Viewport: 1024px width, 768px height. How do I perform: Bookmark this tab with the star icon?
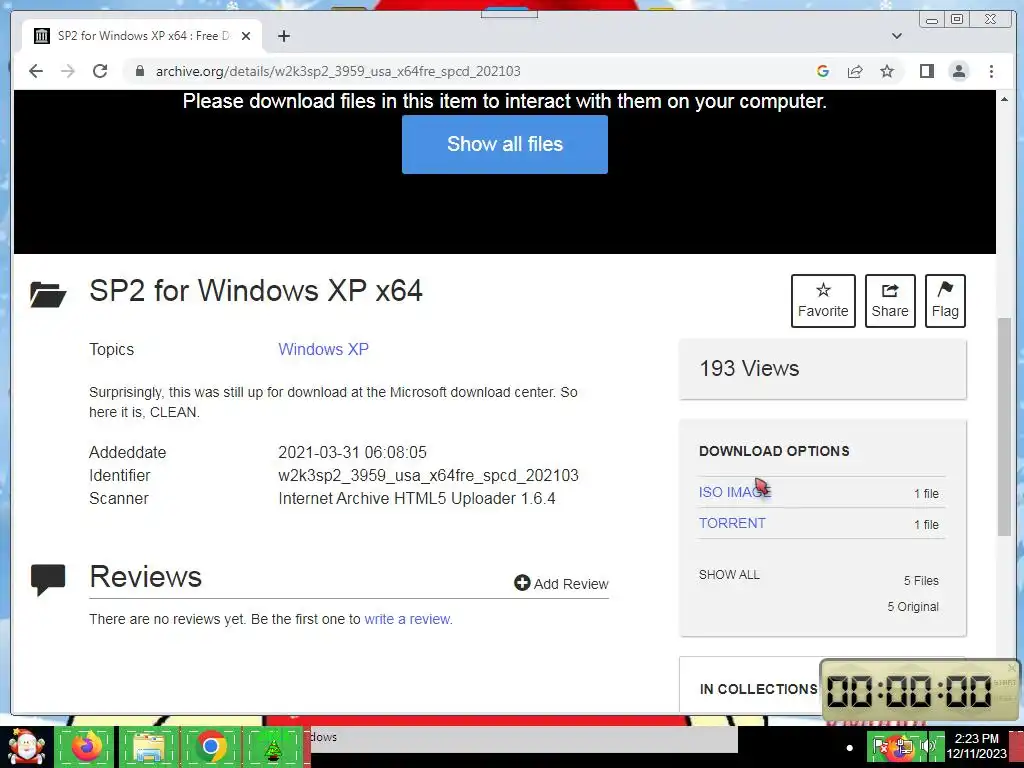pos(887,71)
